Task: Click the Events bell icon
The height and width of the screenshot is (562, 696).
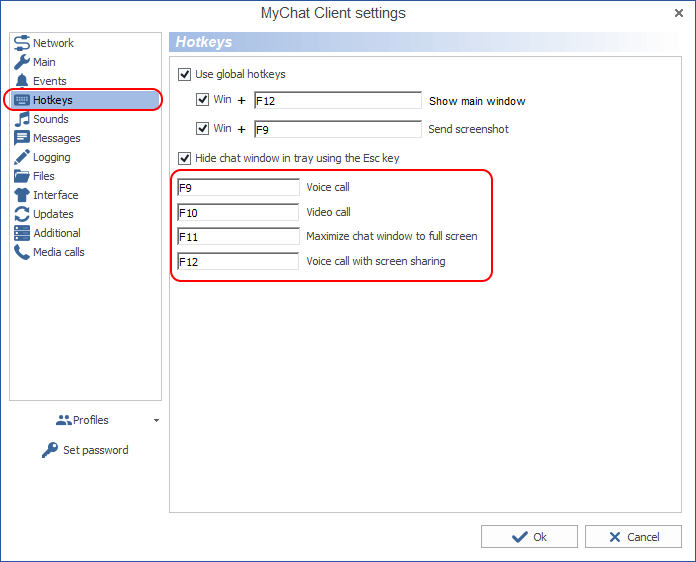Action: pos(22,81)
